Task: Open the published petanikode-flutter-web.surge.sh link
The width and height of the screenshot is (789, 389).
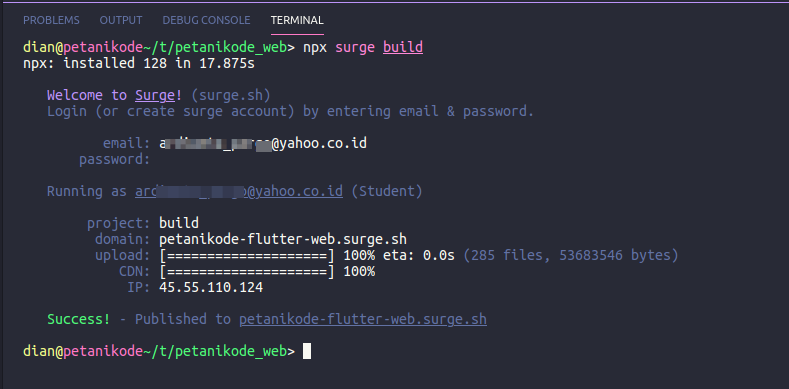Action: tap(363, 320)
